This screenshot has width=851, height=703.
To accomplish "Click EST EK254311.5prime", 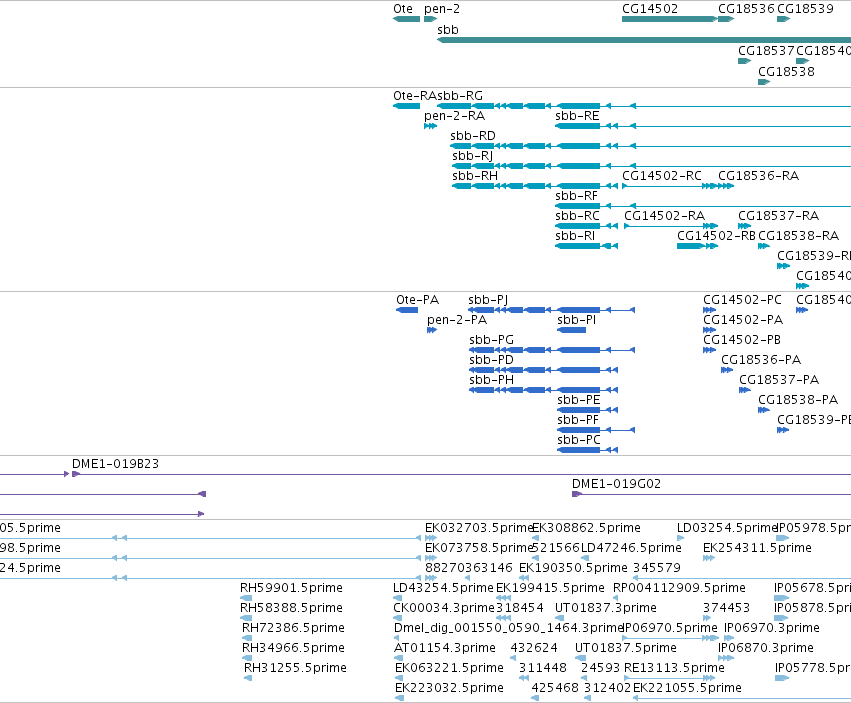I will pos(709,558).
